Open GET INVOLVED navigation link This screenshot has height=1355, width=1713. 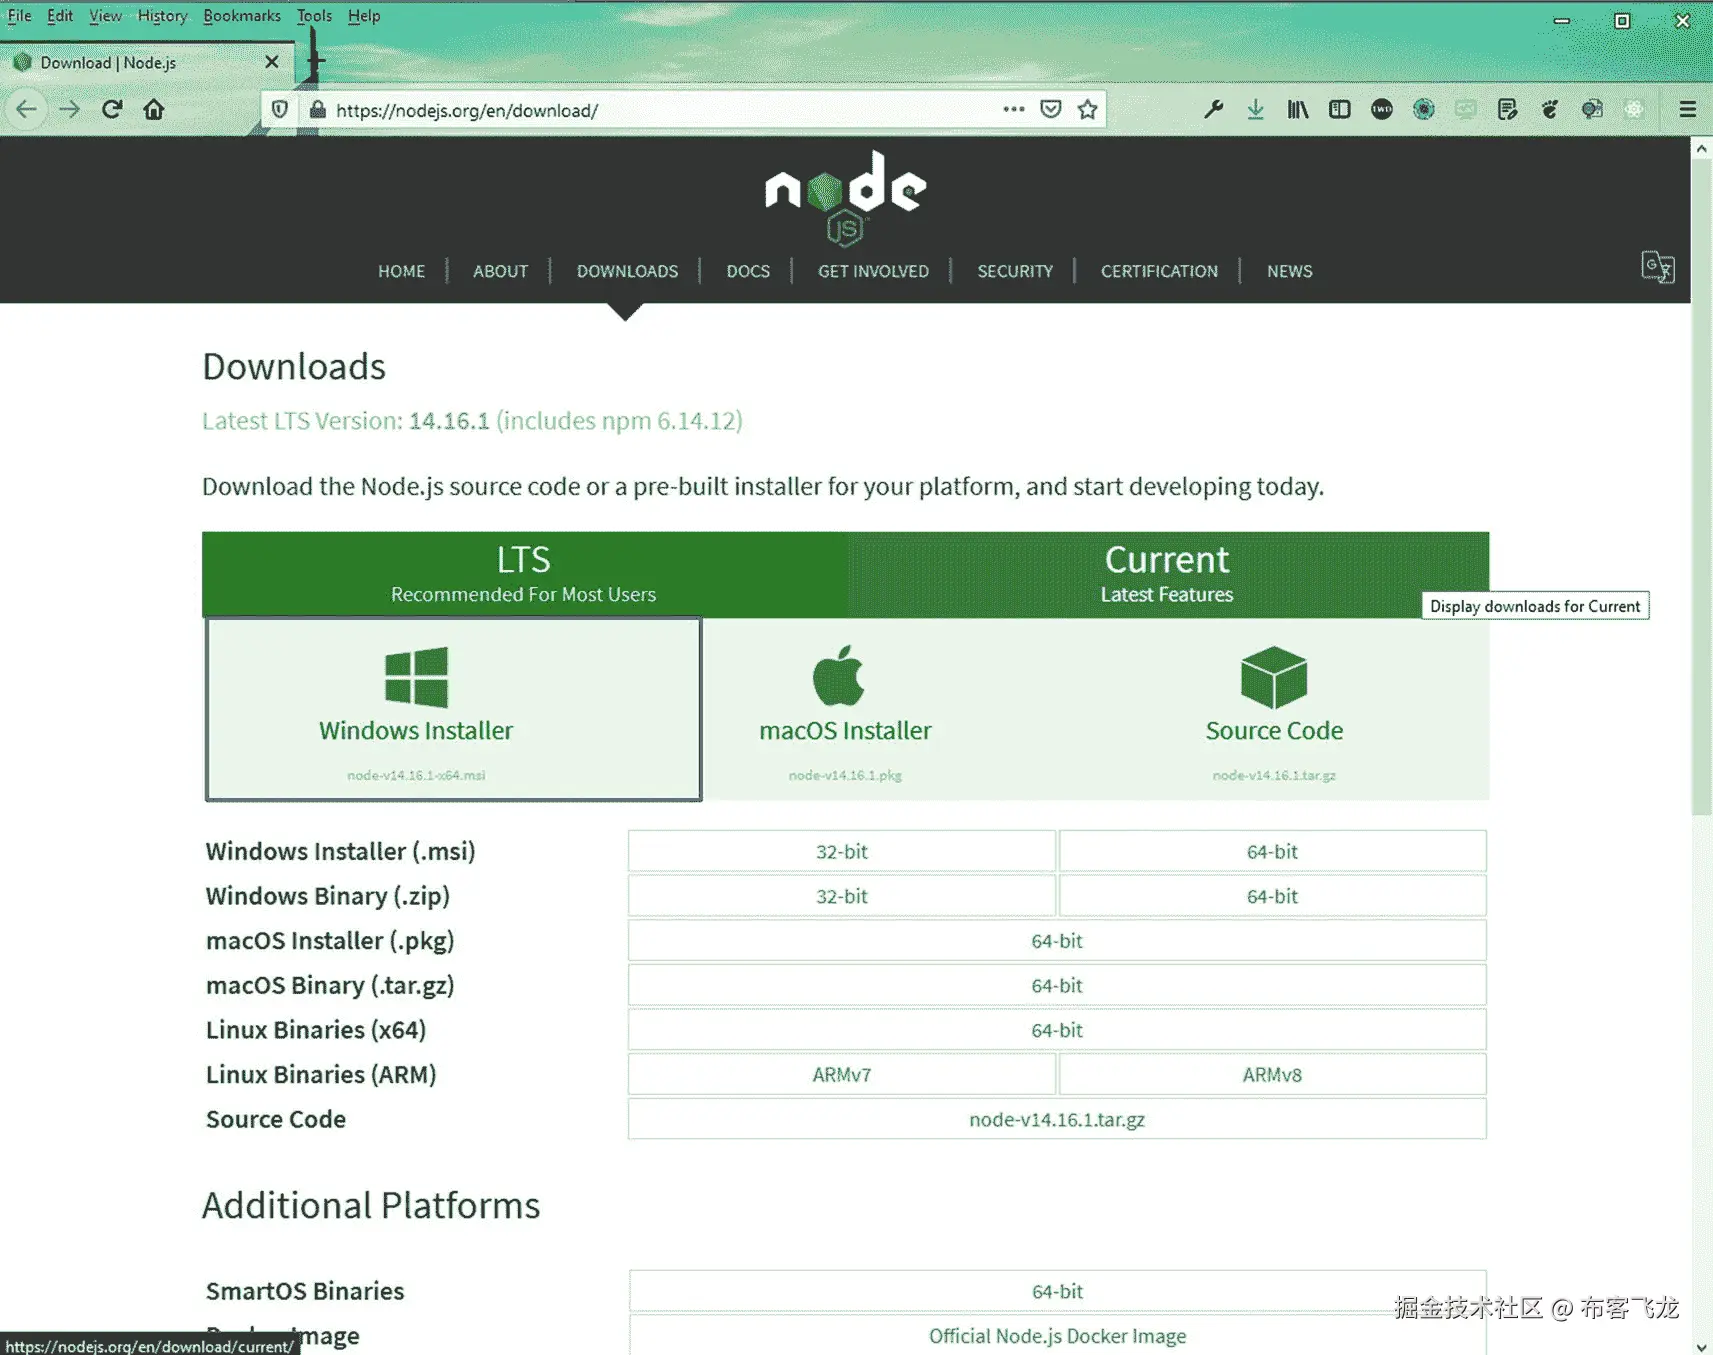point(873,271)
